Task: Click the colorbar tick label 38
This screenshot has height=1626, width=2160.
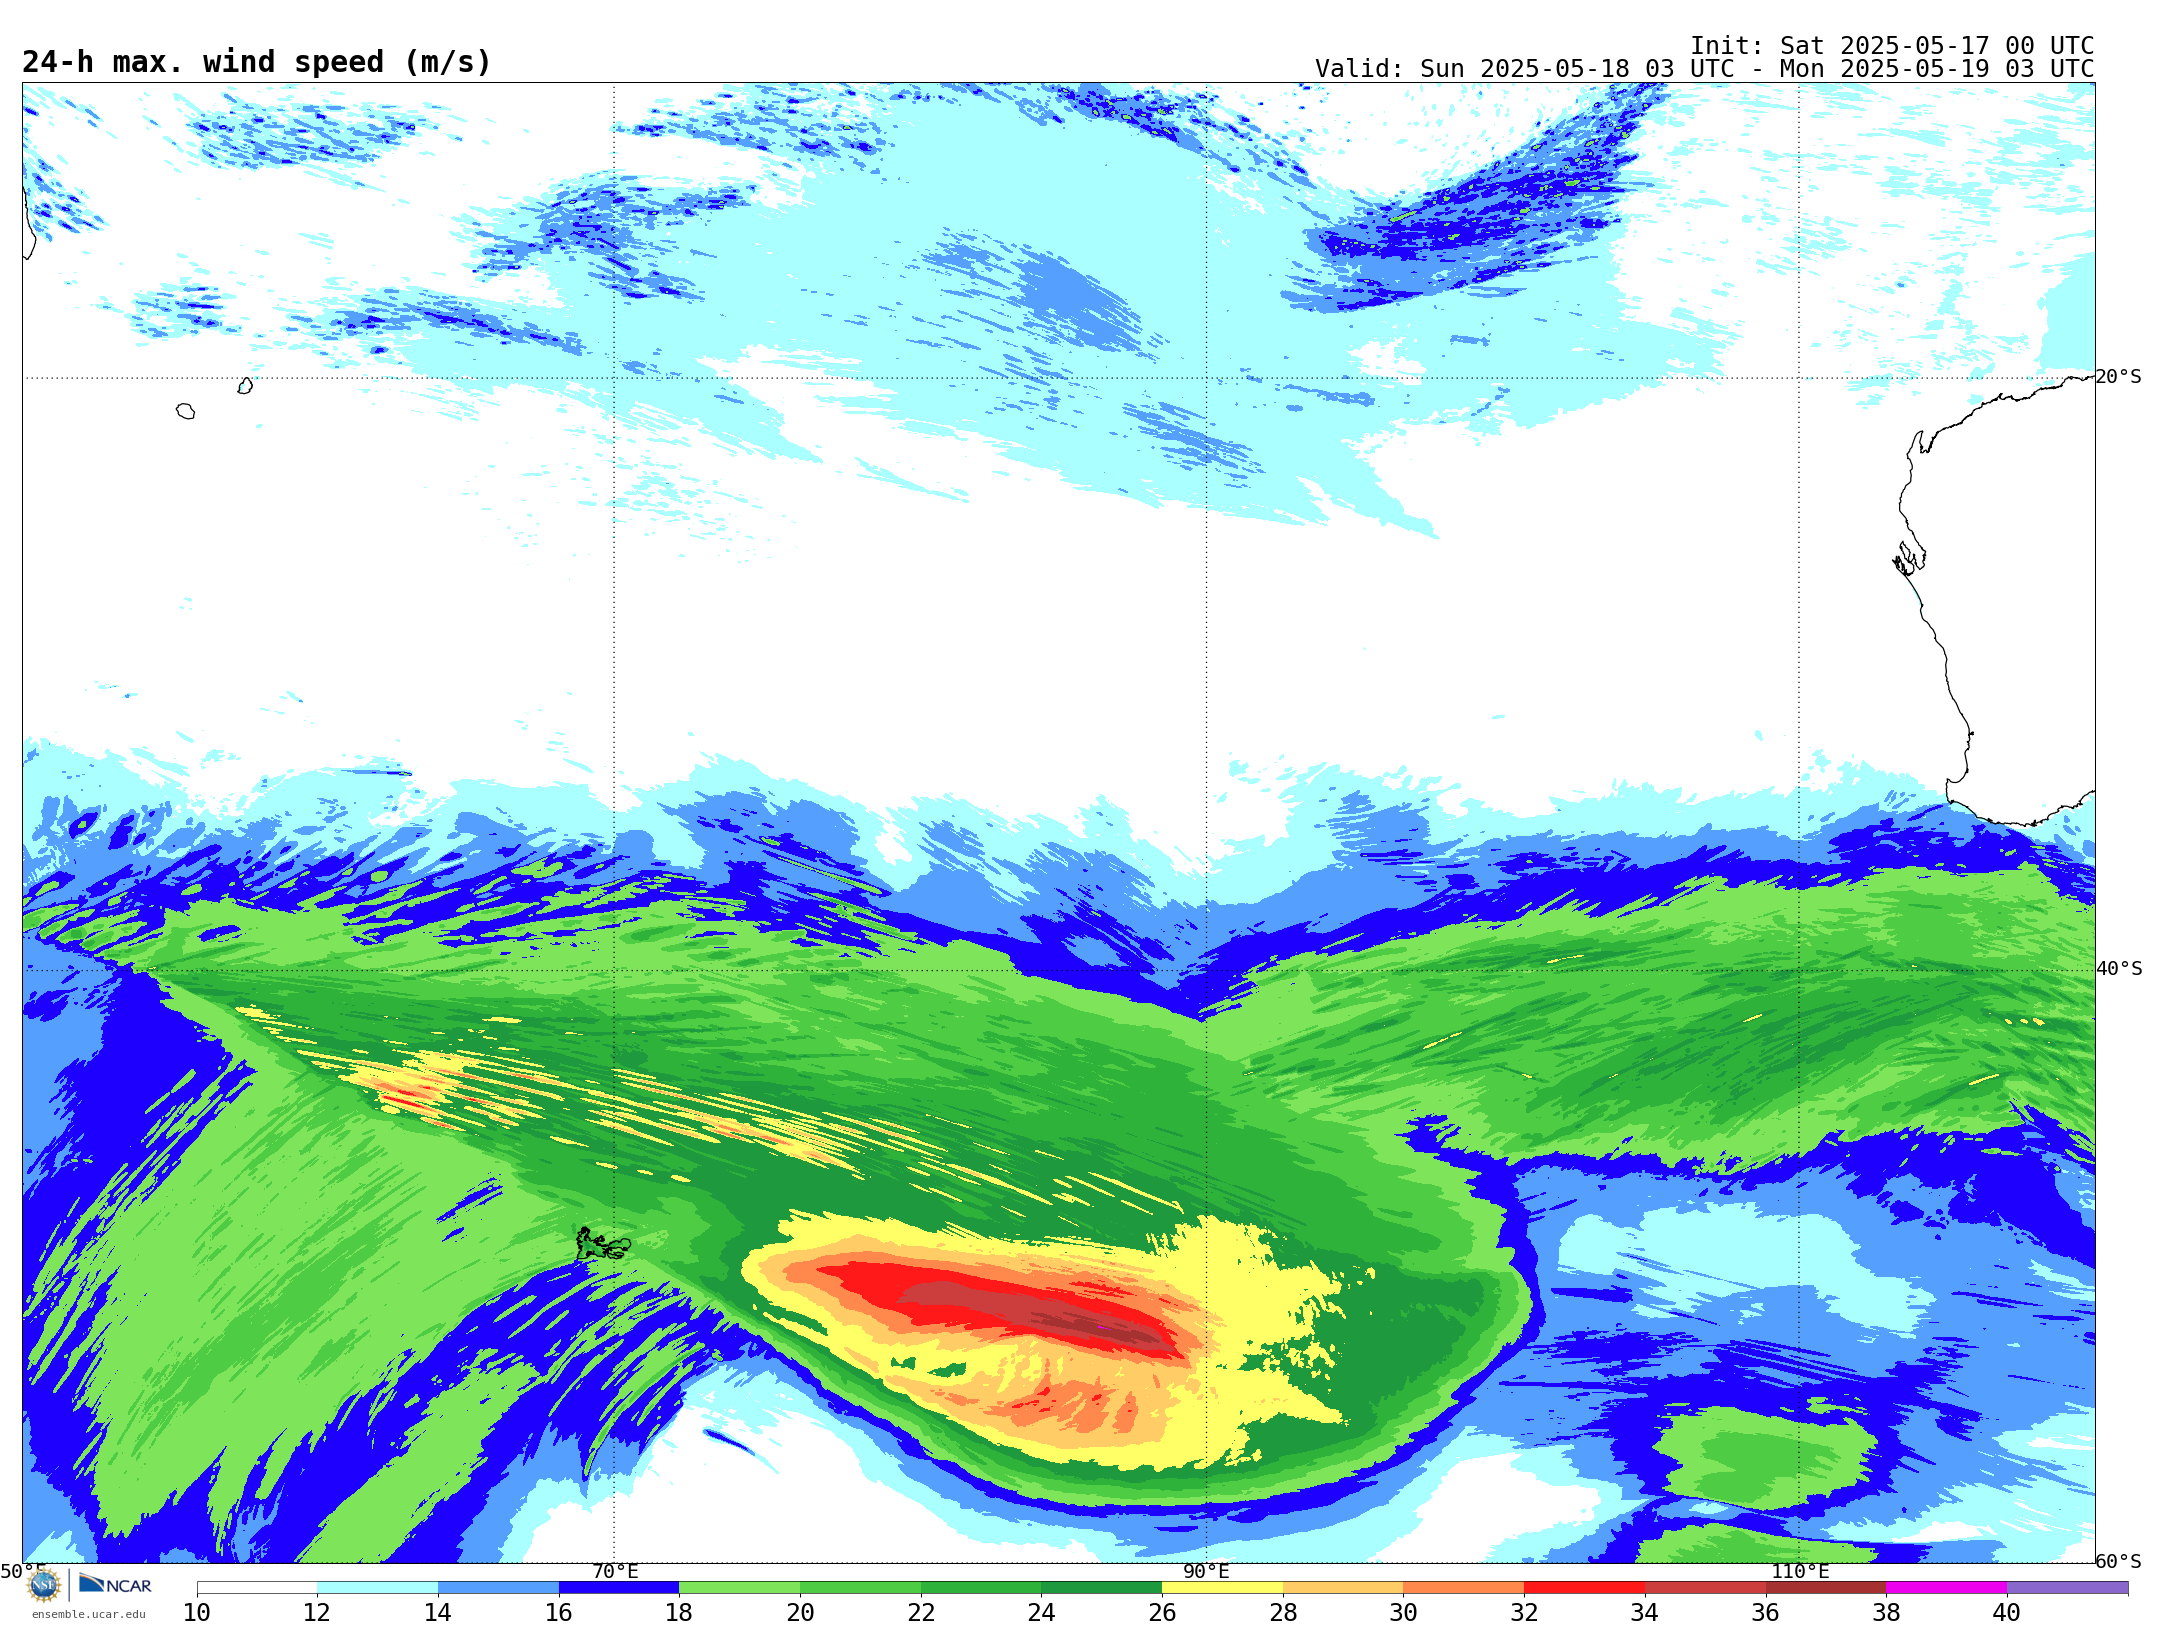Action: [1886, 1612]
